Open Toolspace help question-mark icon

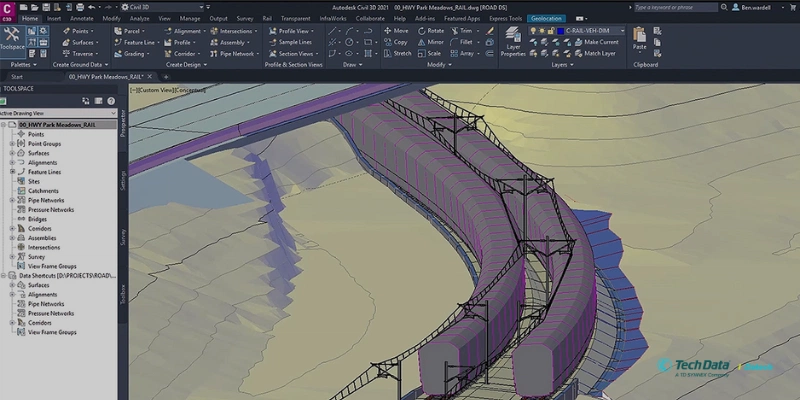coord(111,101)
